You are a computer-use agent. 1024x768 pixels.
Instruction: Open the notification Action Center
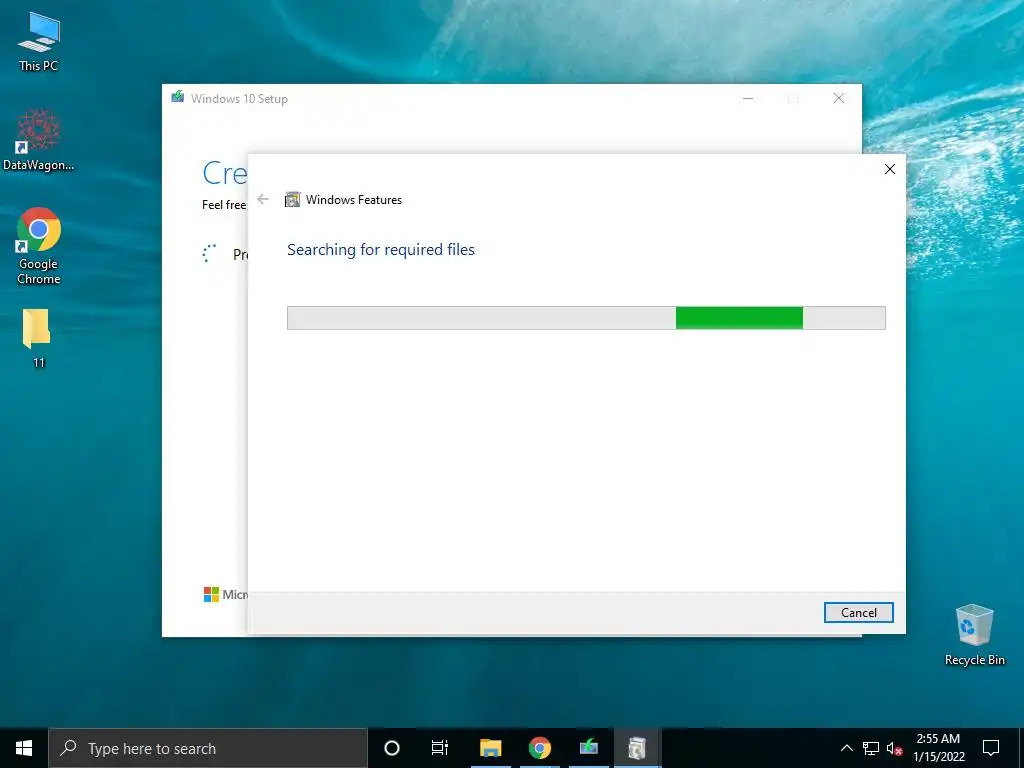click(x=991, y=748)
